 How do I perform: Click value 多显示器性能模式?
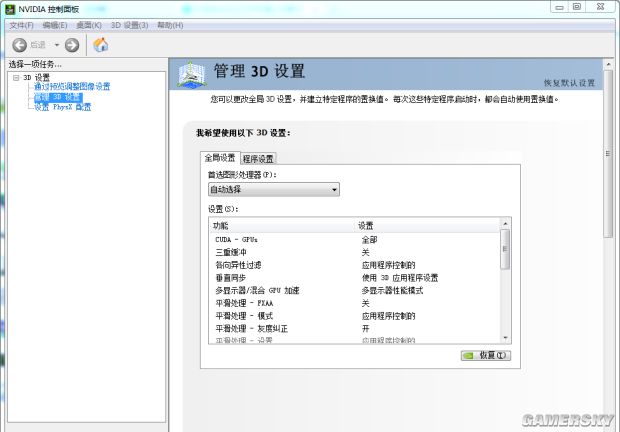(392, 291)
